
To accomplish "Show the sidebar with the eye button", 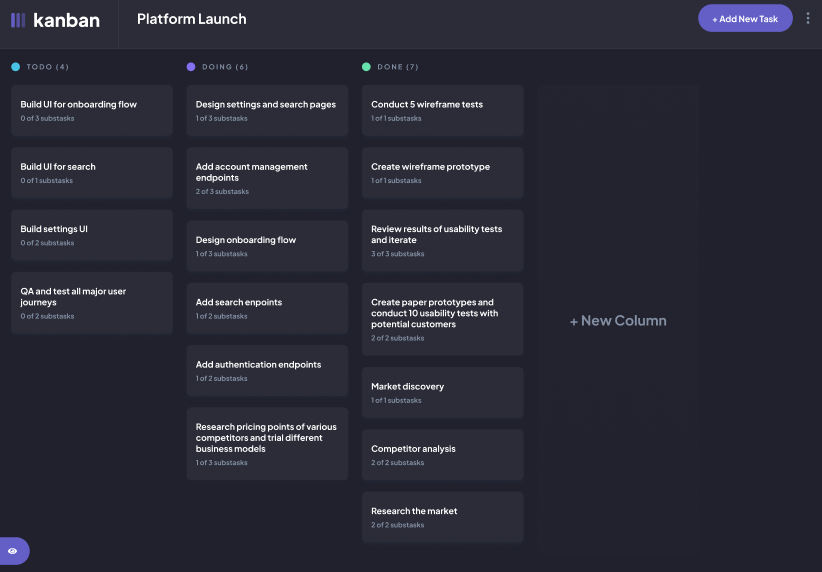I will pos(14,551).
